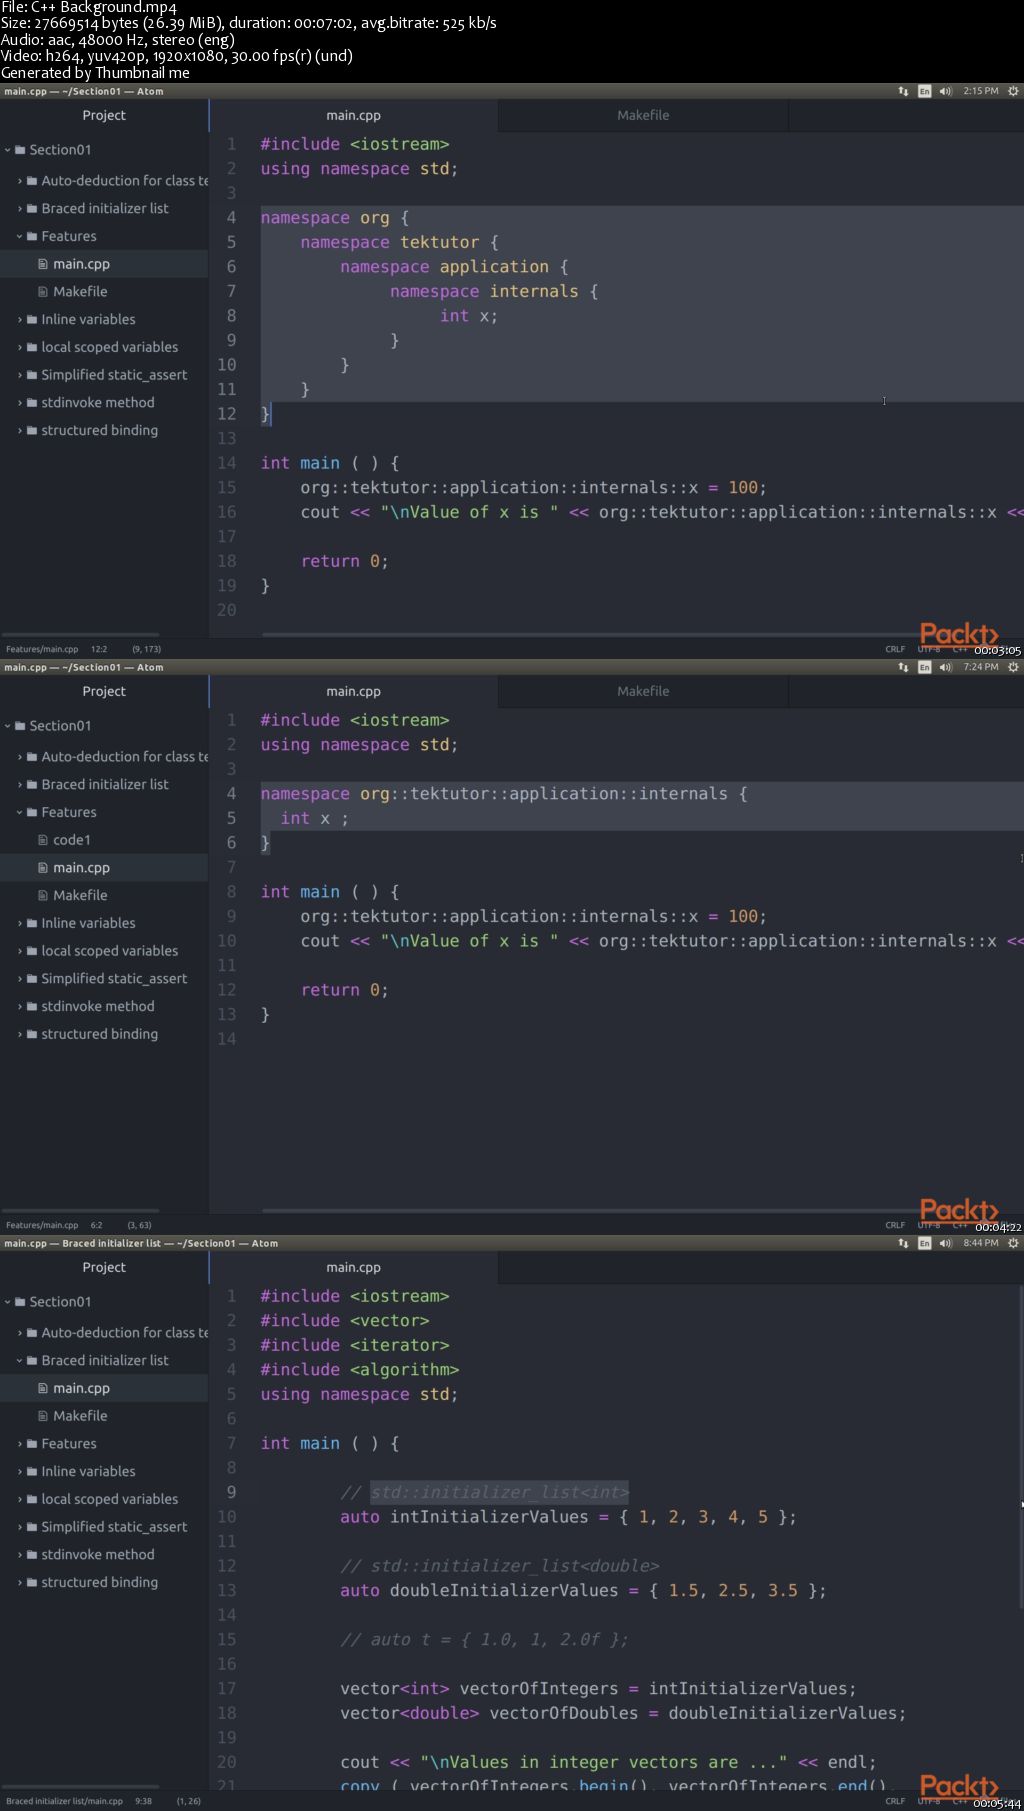Click 'int x ;' line in 7:24 PM editor
This screenshot has width=1024, height=1811.
(314, 818)
